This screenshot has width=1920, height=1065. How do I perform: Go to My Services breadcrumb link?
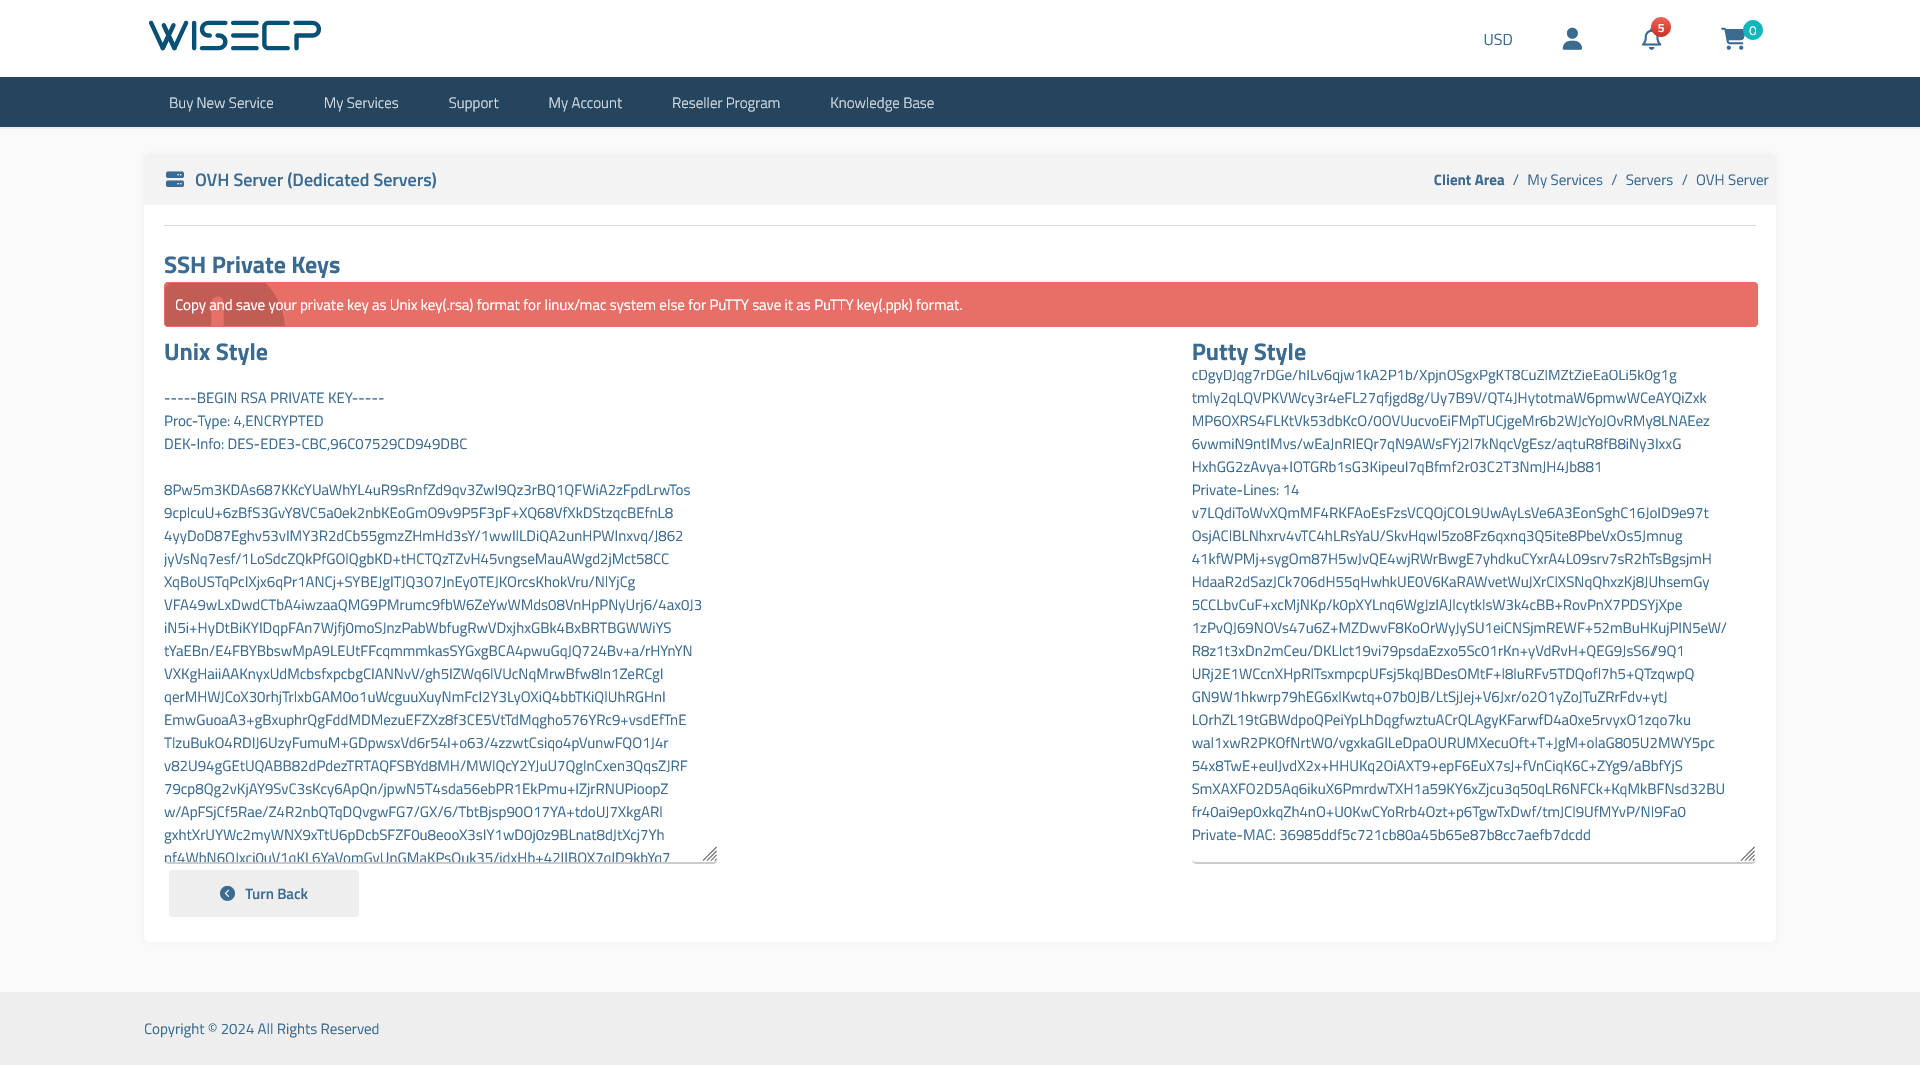(1564, 180)
